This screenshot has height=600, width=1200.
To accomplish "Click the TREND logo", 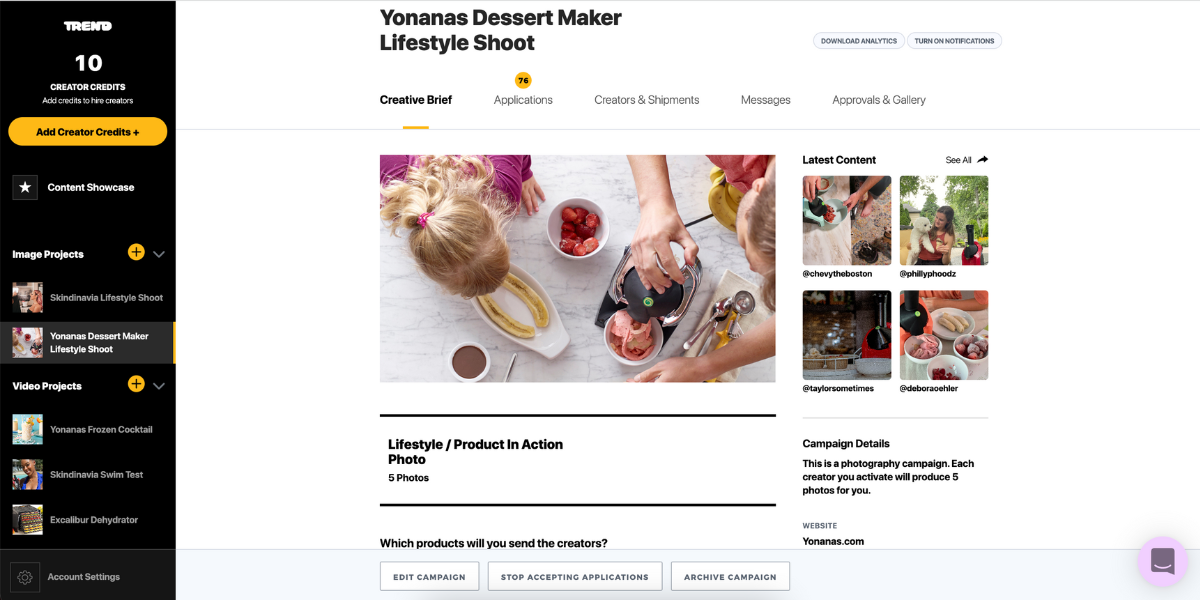I will pyautogui.click(x=88, y=26).
